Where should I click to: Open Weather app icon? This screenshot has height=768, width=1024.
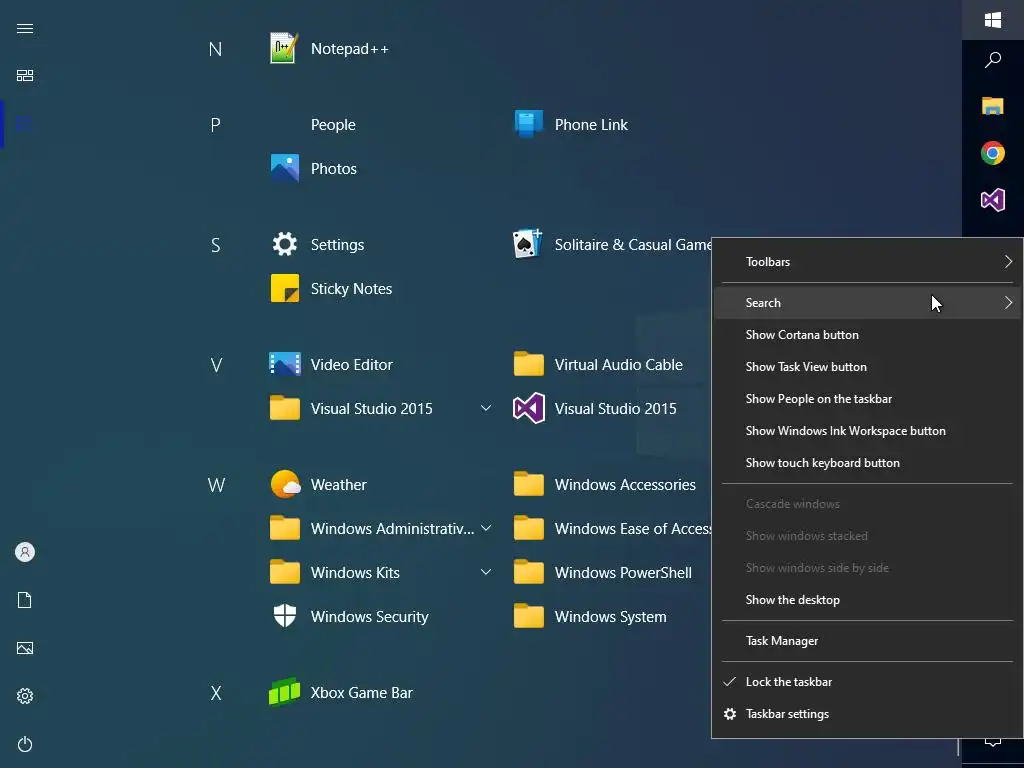point(285,485)
